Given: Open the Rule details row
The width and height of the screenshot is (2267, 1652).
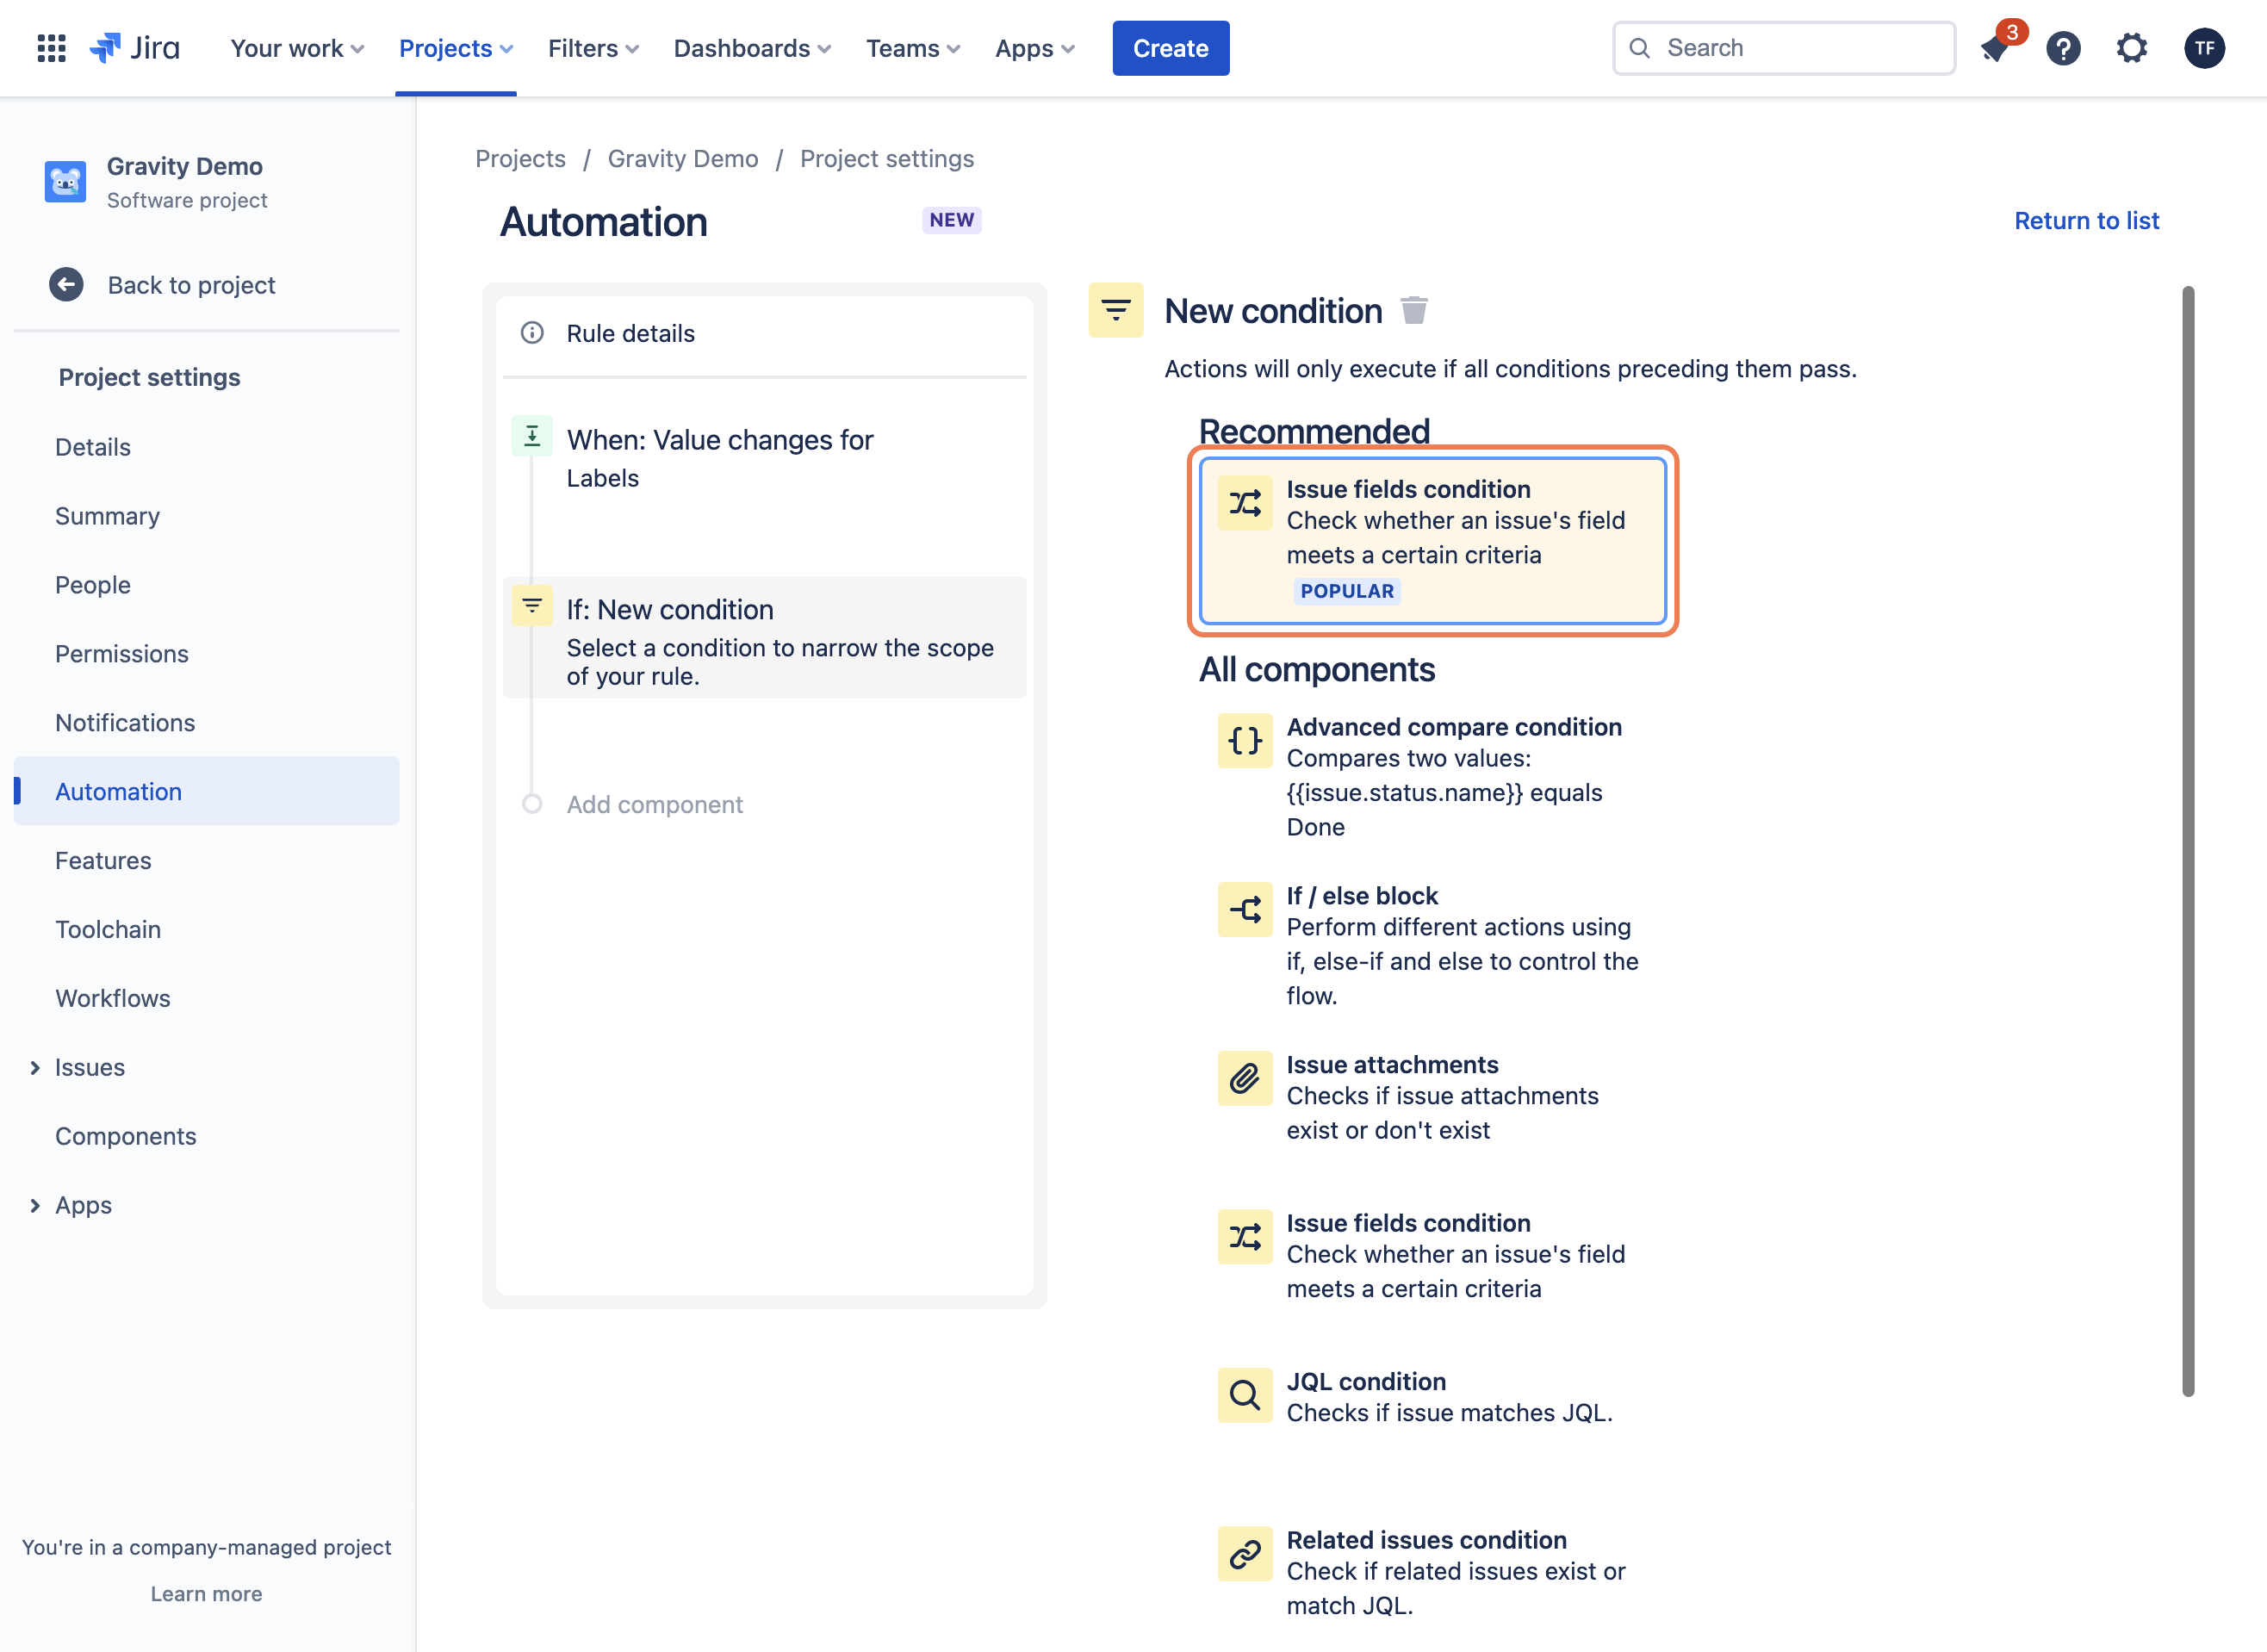Looking at the screenshot, I should (765, 333).
